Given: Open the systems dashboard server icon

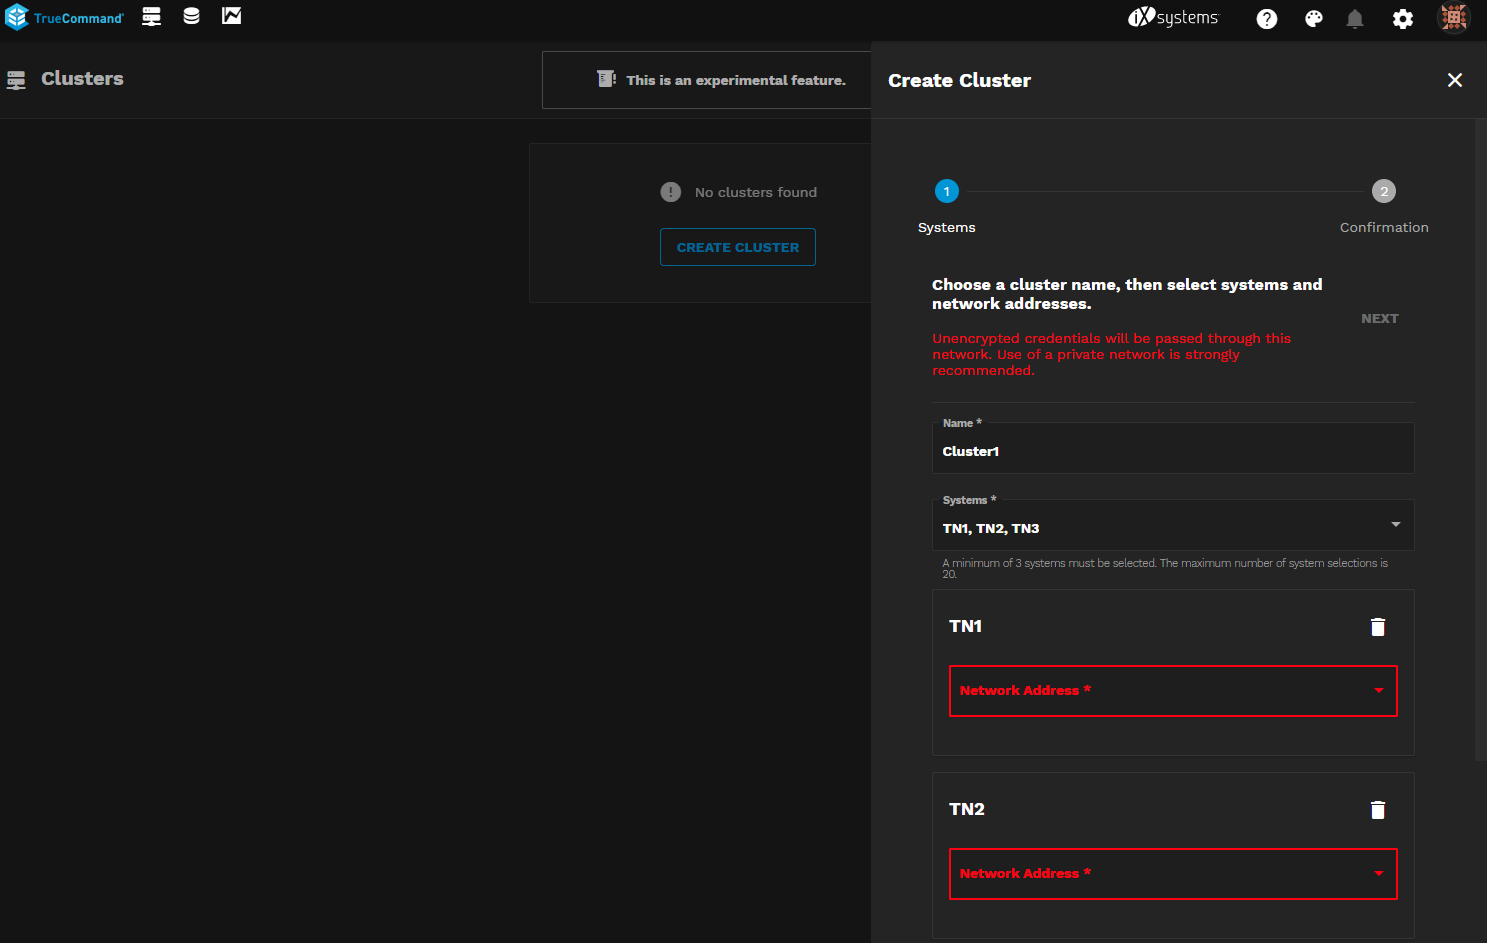Looking at the screenshot, I should click(x=151, y=17).
